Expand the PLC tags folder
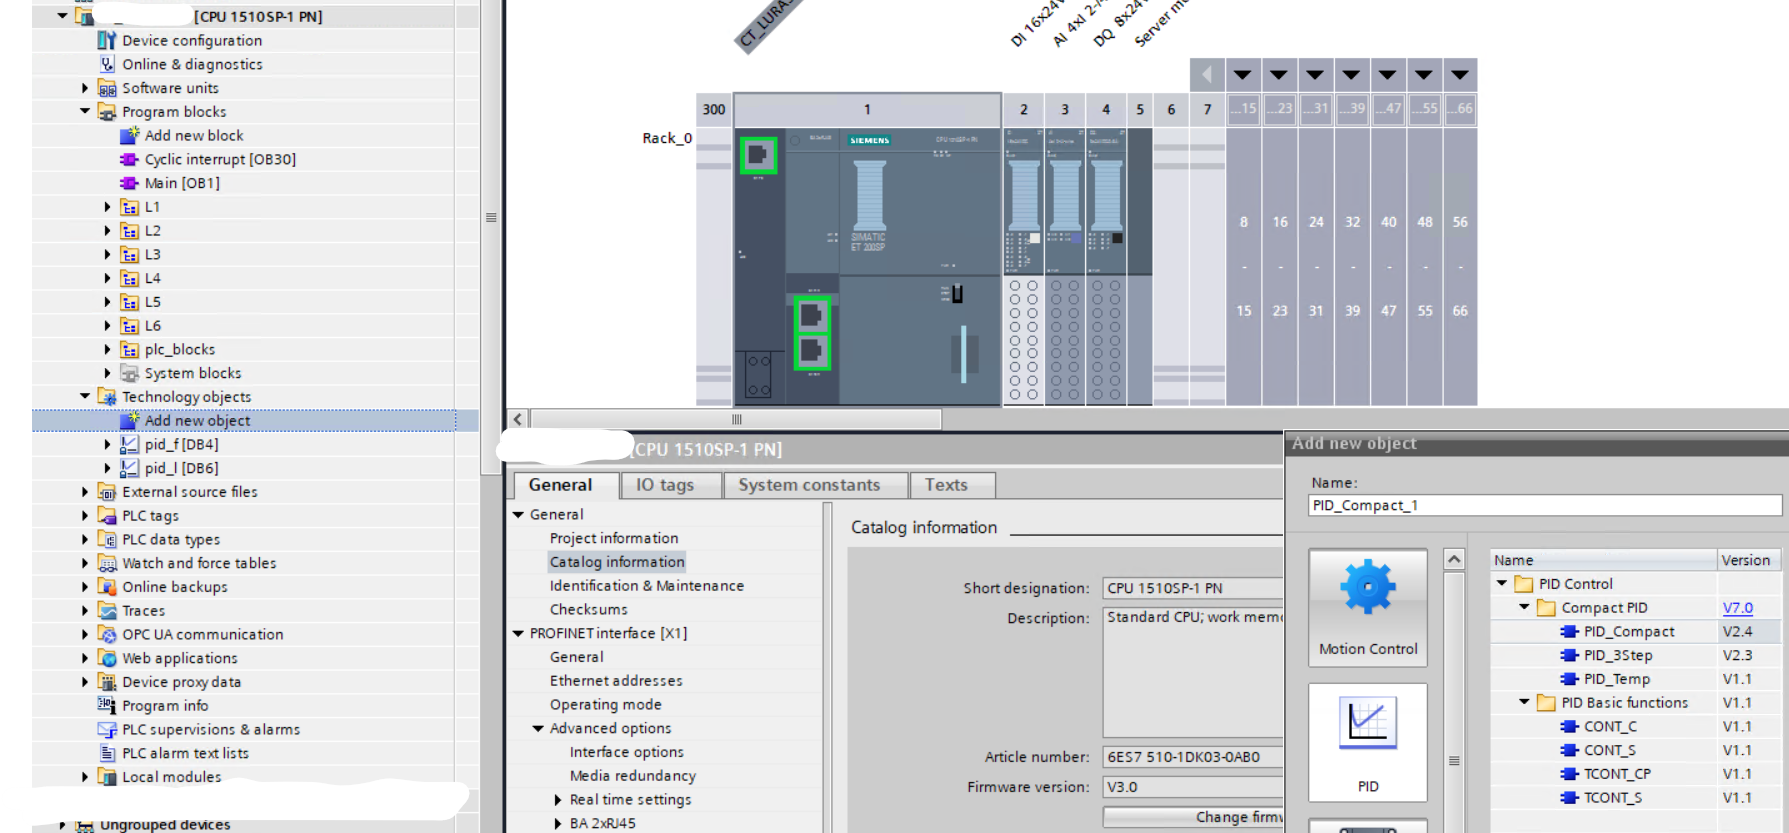Image resolution: width=1789 pixels, height=833 pixels. tap(85, 516)
